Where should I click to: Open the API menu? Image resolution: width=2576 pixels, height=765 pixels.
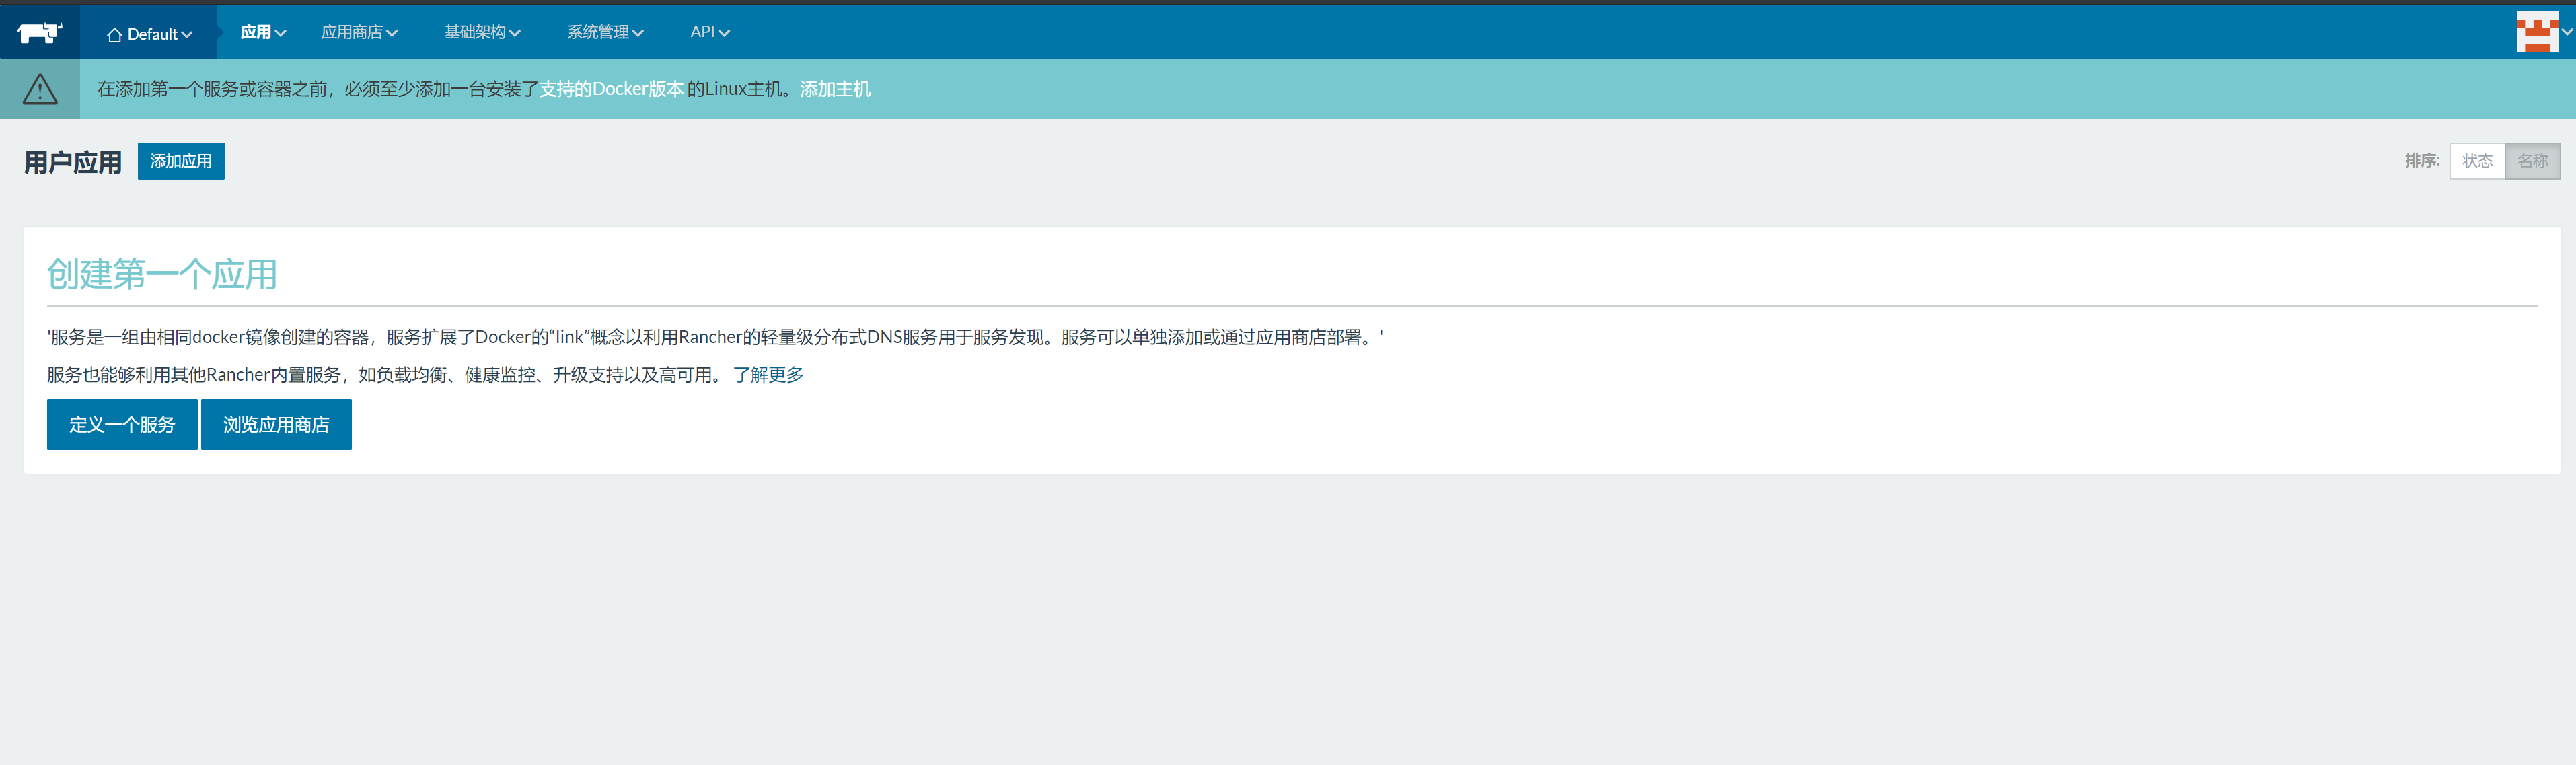tap(710, 32)
